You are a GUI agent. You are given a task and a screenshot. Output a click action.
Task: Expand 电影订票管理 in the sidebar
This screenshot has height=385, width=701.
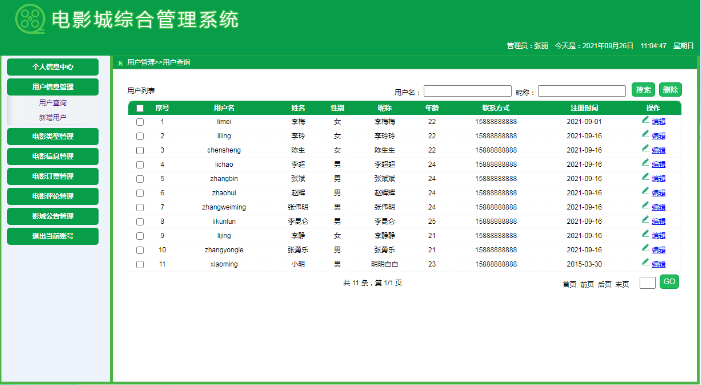coord(53,176)
